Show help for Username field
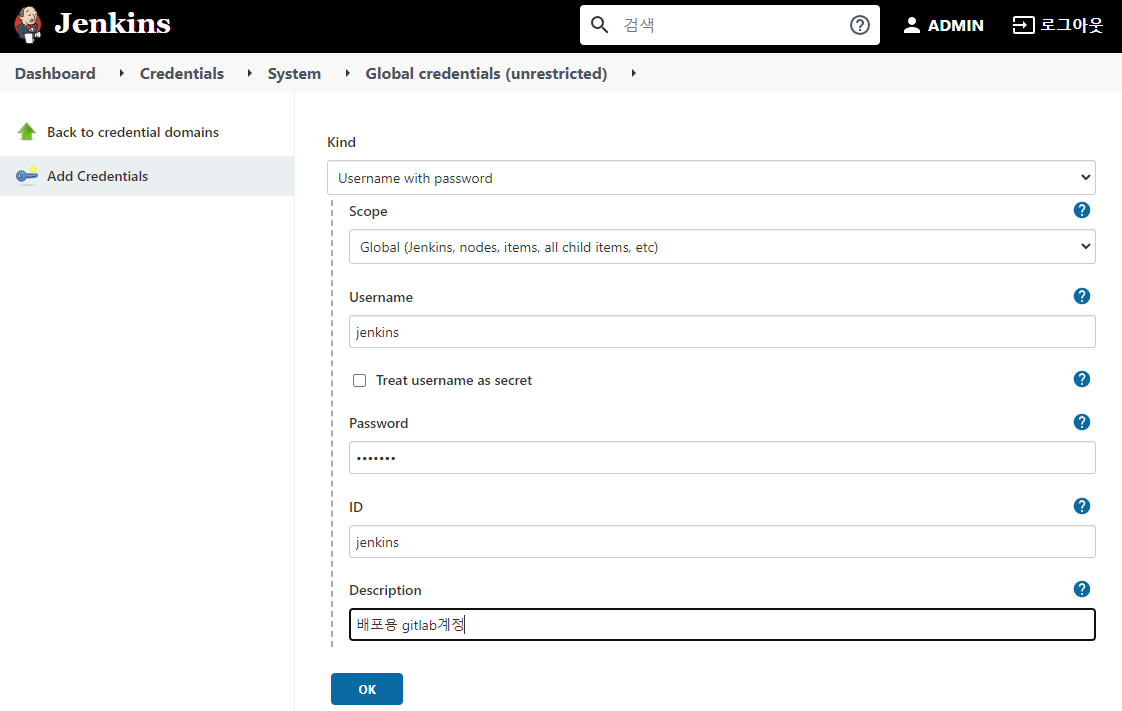1122x711 pixels. pos(1081,296)
